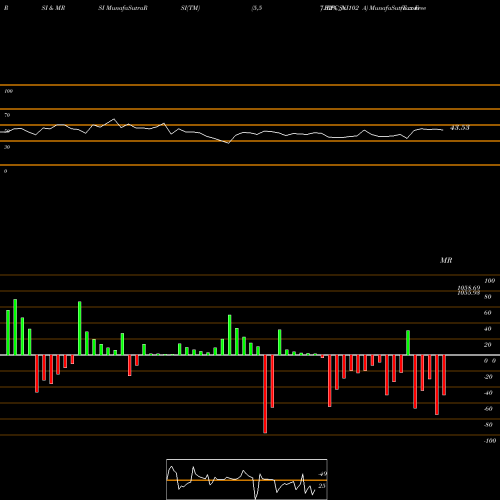Select the tallest green MR bar near left edge

click(15, 327)
